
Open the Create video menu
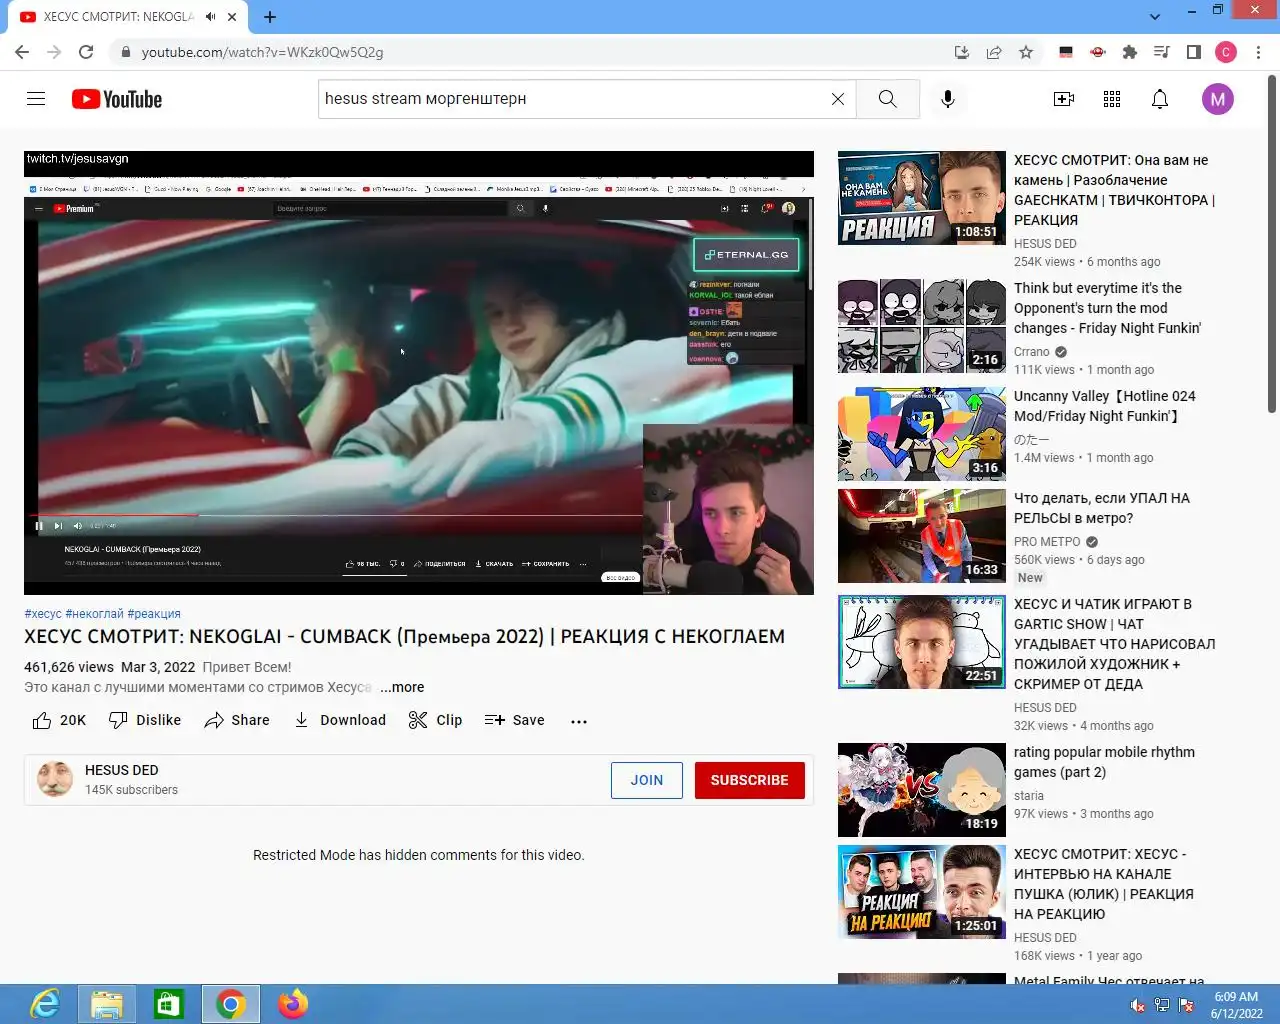(x=1064, y=99)
